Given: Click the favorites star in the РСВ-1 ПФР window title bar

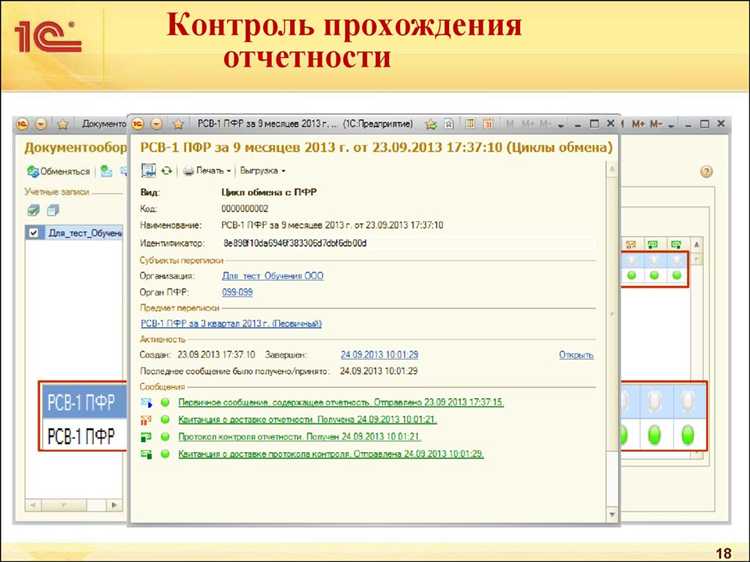Looking at the screenshot, I should (x=178, y=124).
